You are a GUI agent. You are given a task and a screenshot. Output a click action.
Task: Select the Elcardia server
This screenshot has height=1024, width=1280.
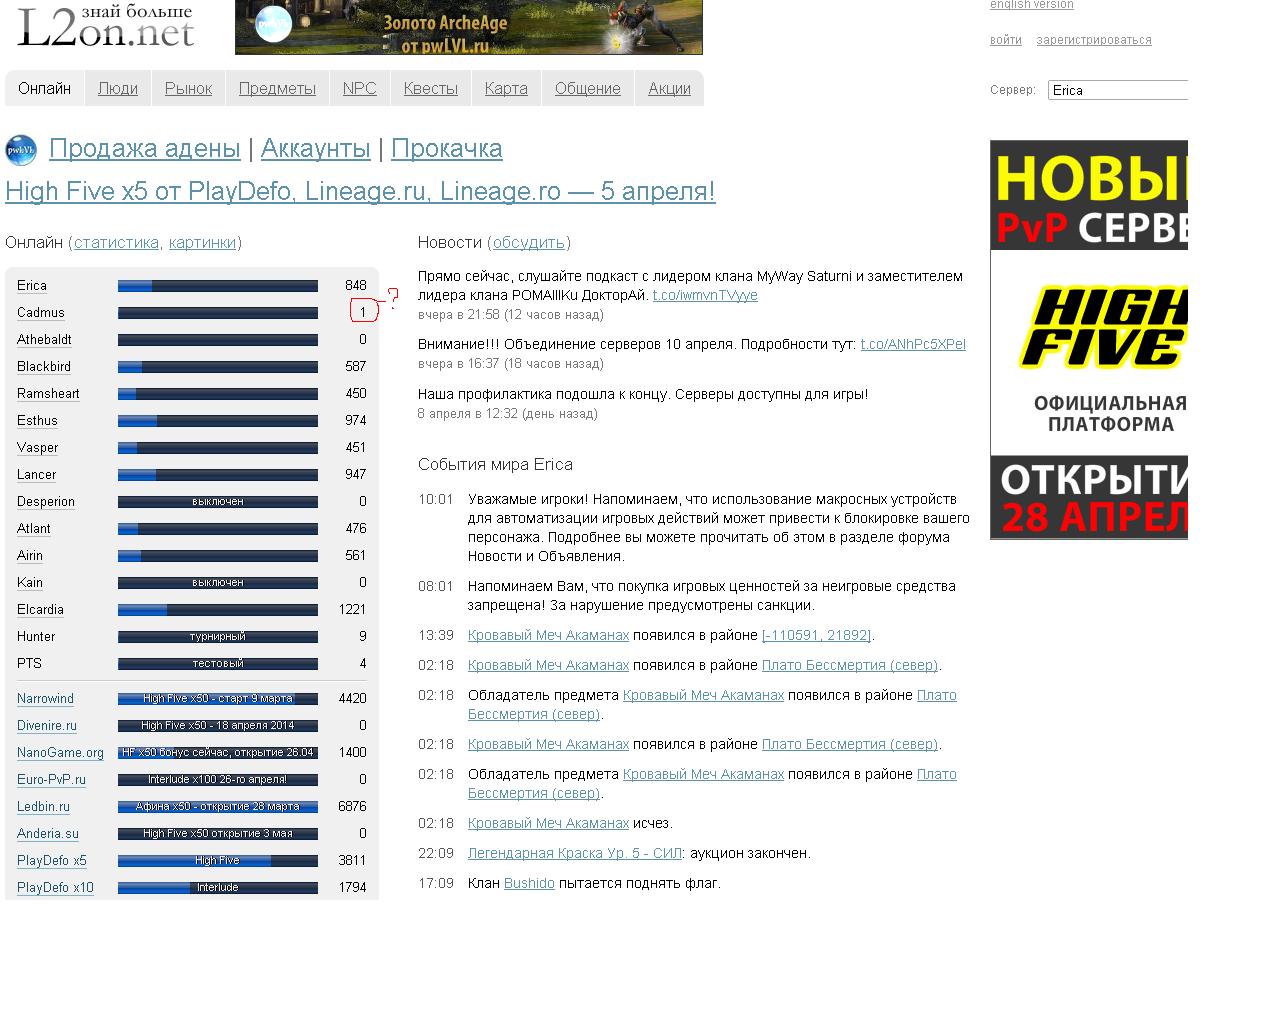click(x=40, y=610)
